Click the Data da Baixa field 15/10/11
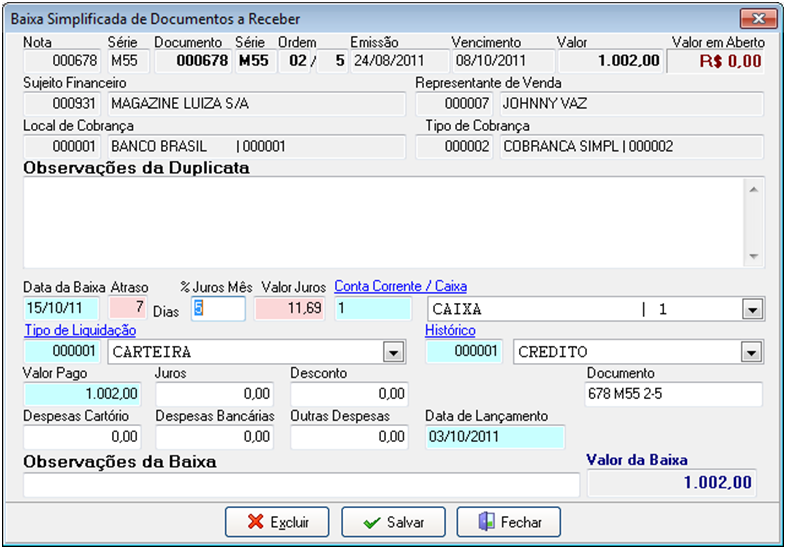Viewport: 787px width, 550px height. coord(61,308)
